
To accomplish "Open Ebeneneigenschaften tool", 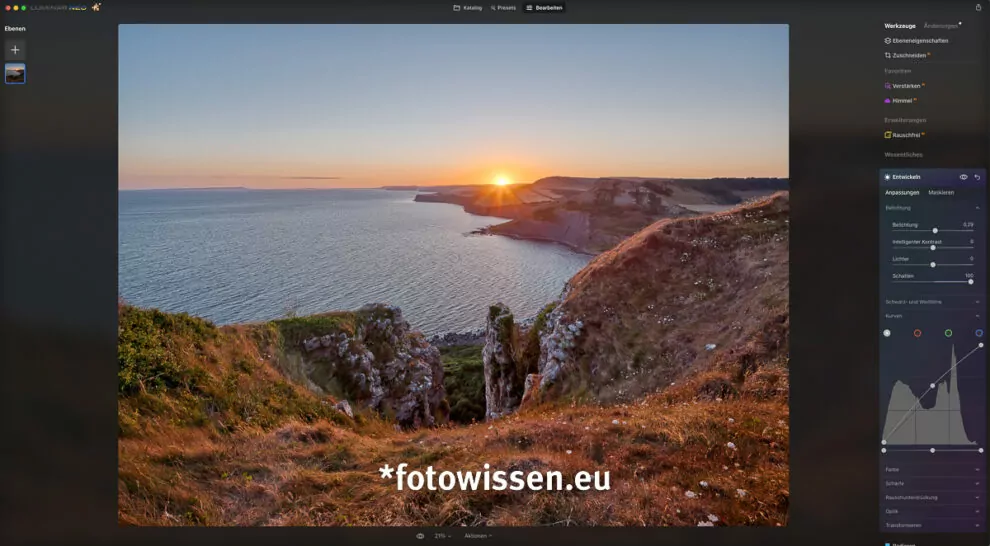I will (x=916, y=40).
